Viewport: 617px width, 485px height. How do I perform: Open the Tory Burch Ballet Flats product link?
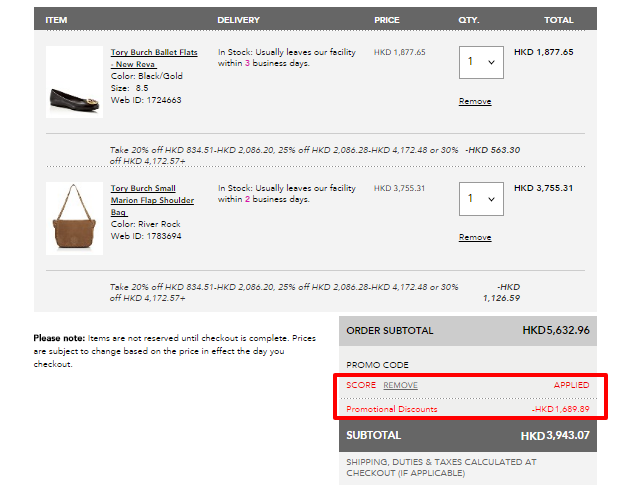click(x=154, y=58)
